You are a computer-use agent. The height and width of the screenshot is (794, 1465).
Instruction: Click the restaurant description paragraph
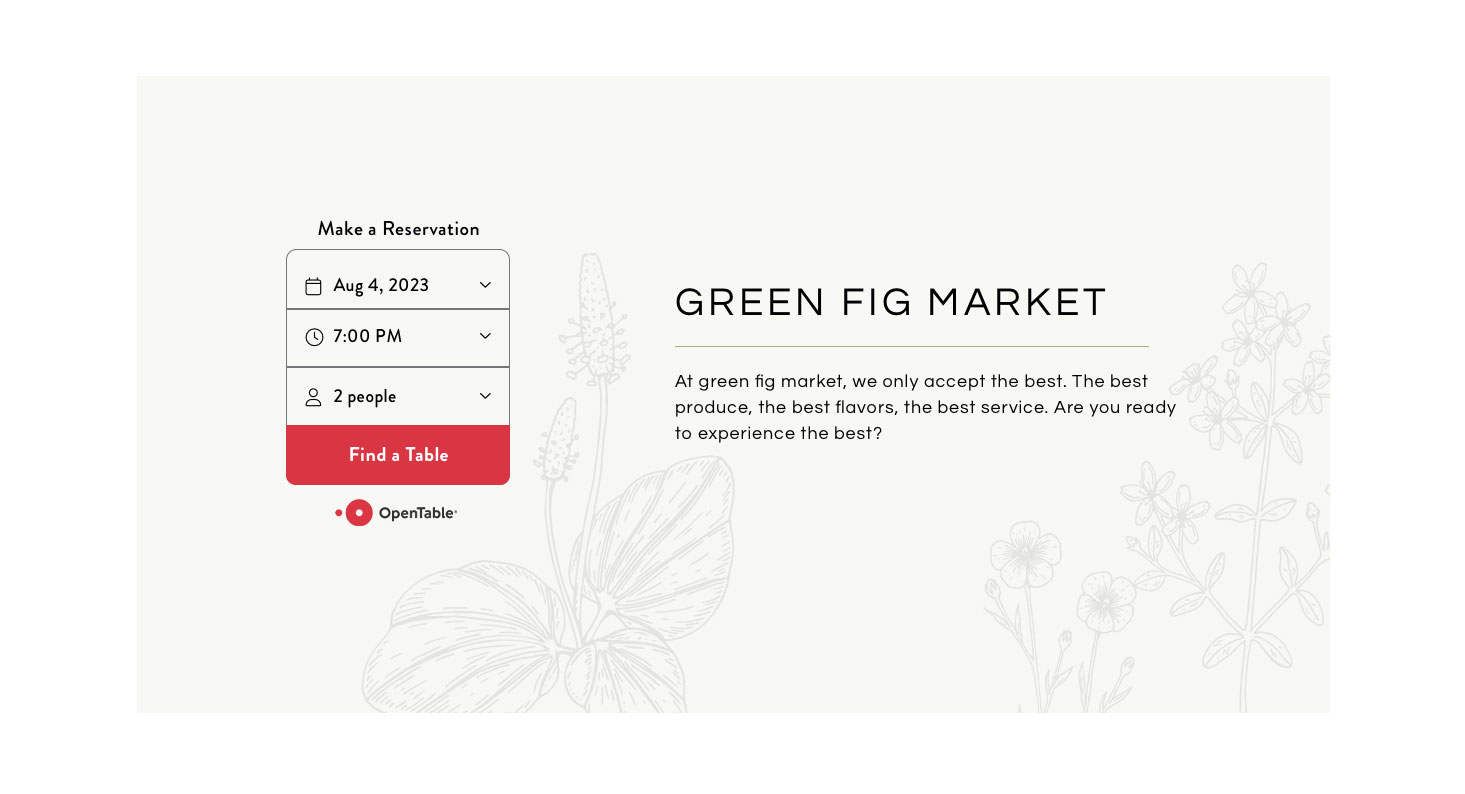tap(925, 407)
